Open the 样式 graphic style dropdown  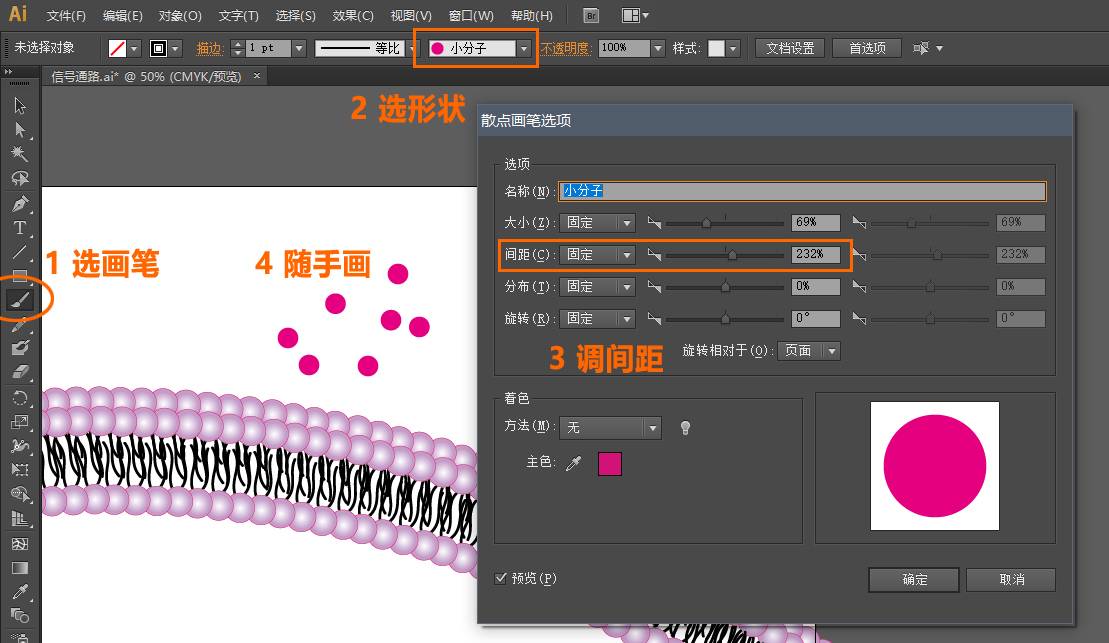coord(733,48)
